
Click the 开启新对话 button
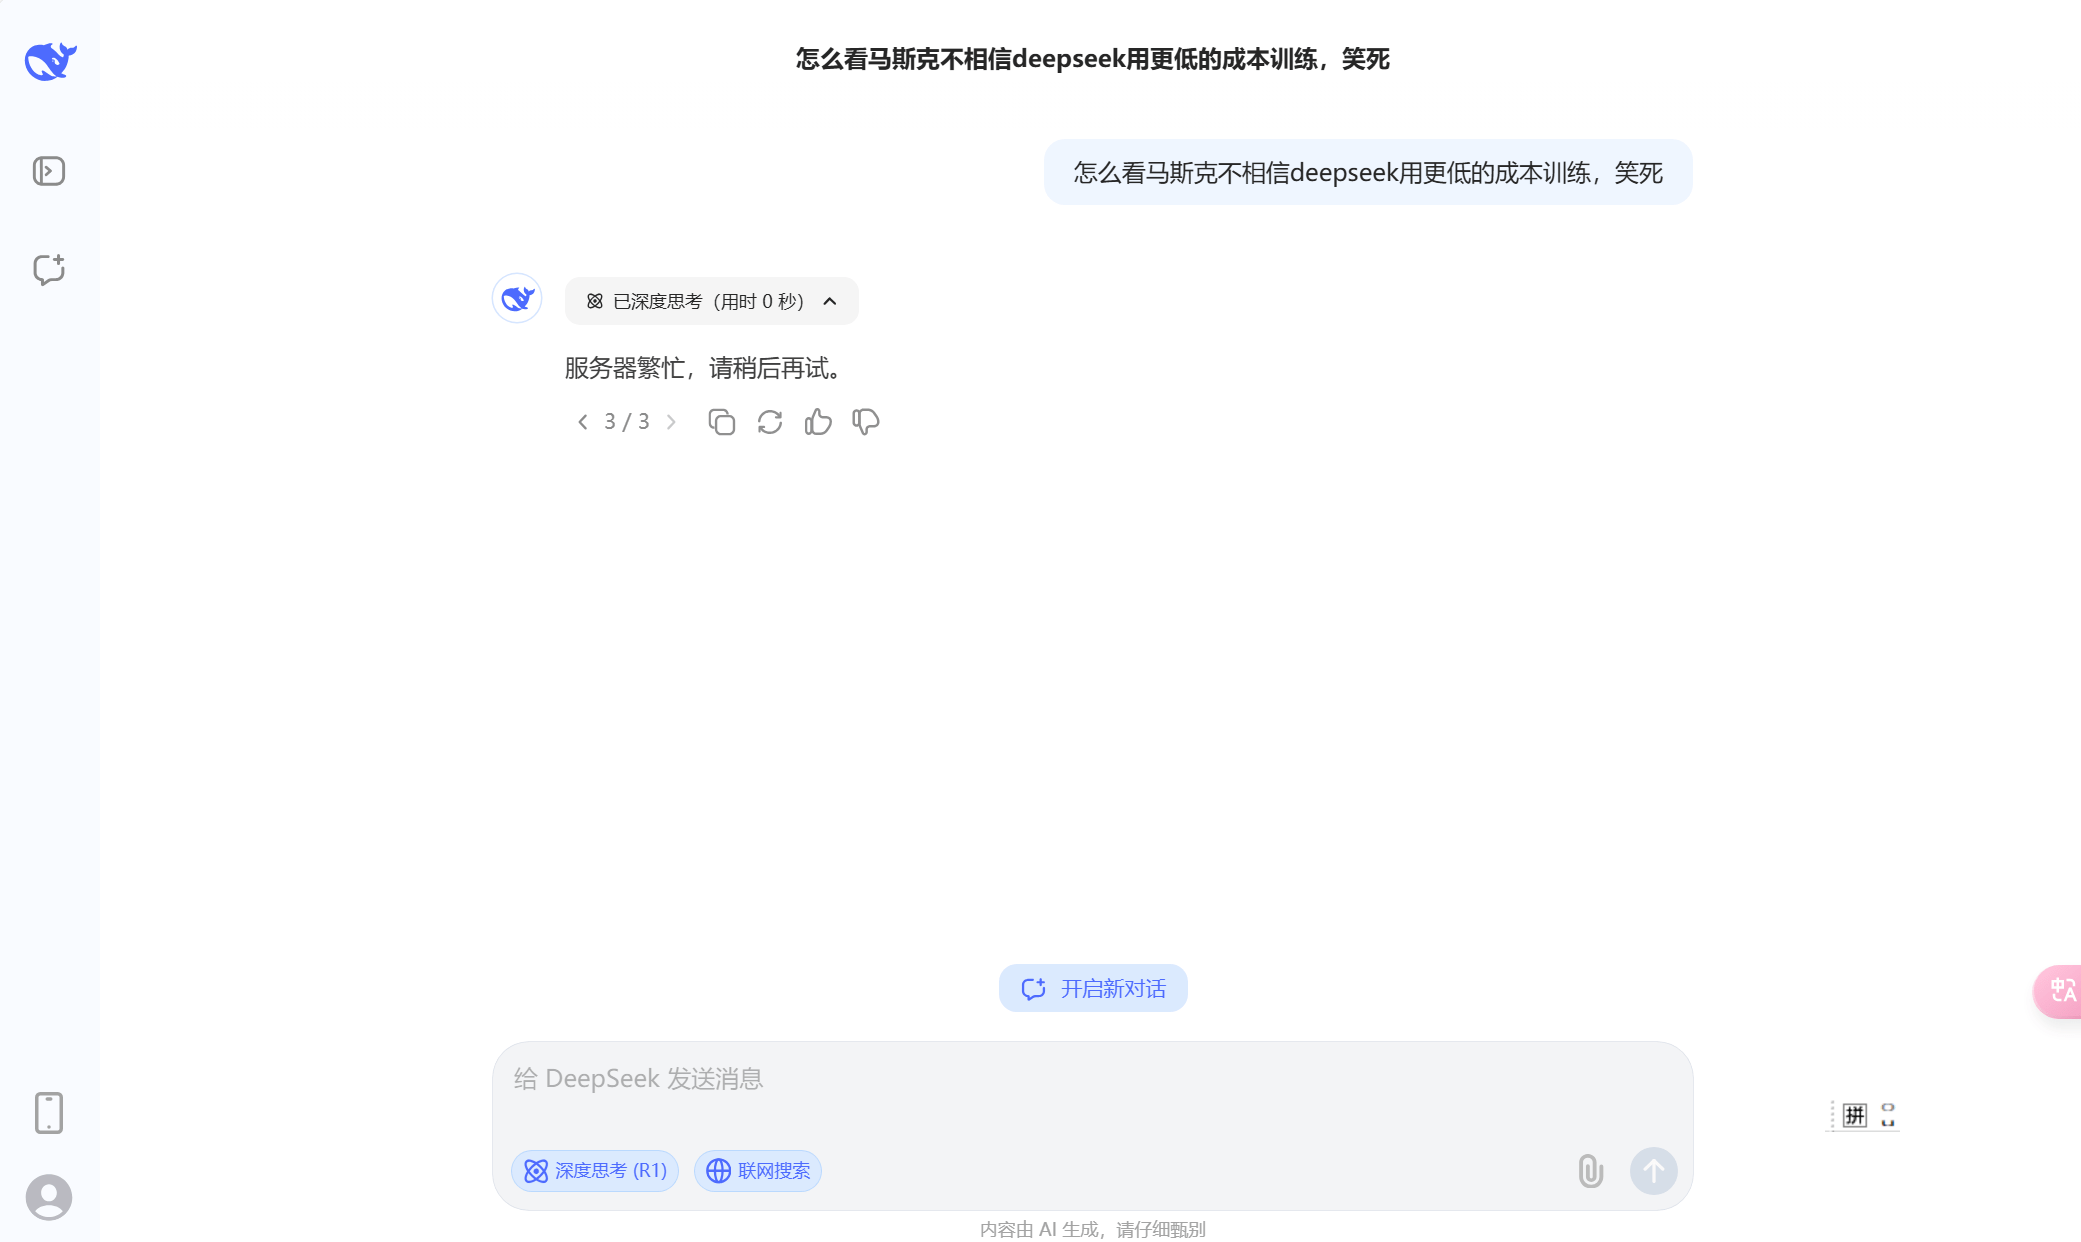[x=1092, y=988]
